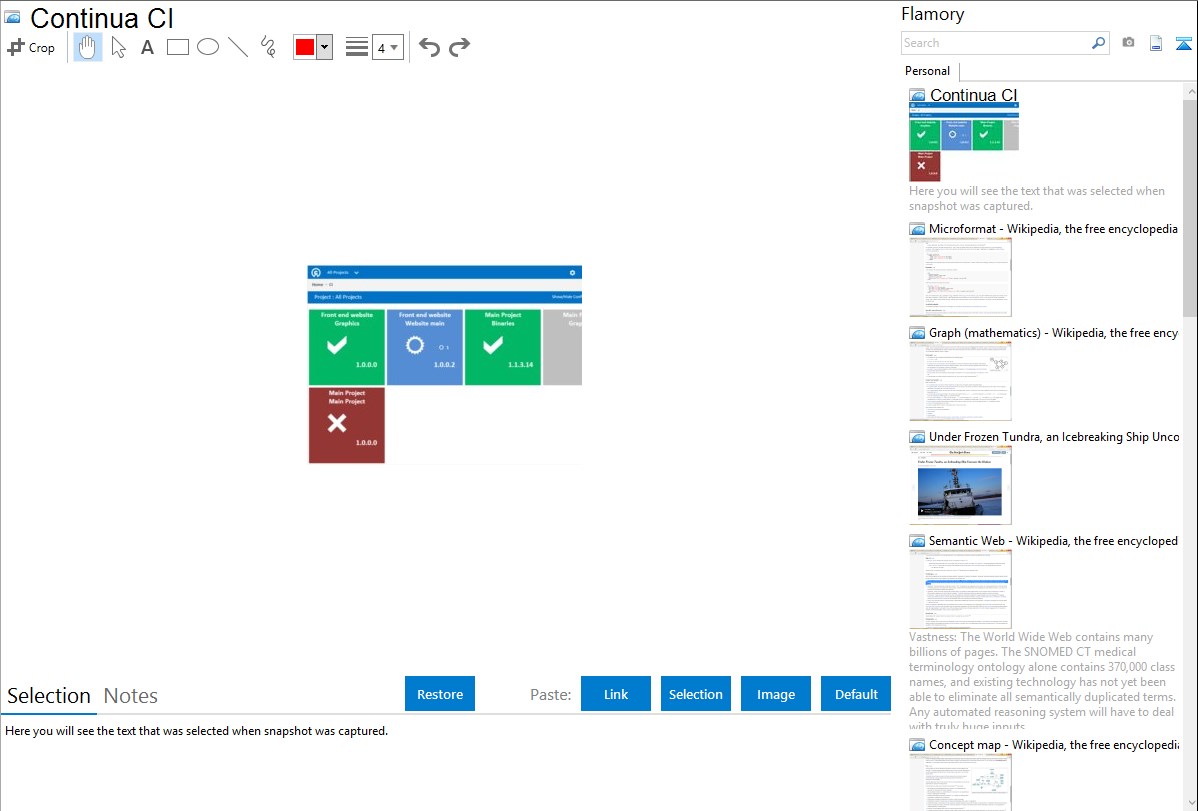This screenshot has height=811, width=1198.
Task: Click the sidebar scrollbar up arrow
Action: point(1191,91)
